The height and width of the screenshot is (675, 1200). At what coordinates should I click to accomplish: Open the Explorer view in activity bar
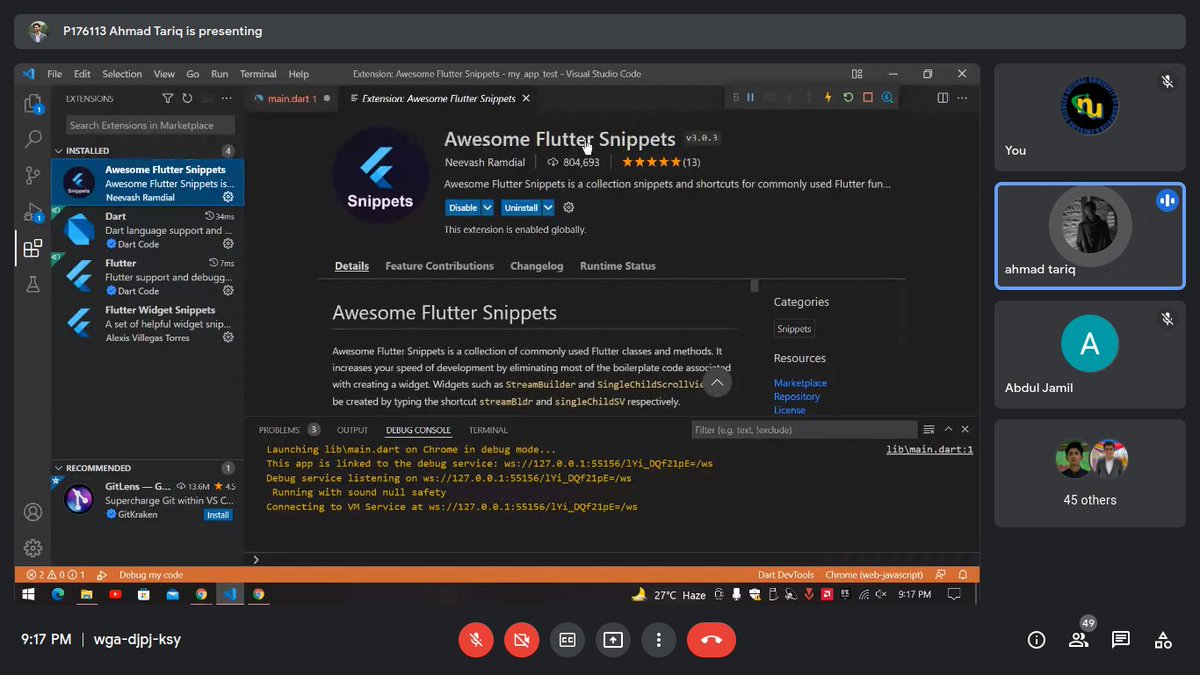coord(33,104)
